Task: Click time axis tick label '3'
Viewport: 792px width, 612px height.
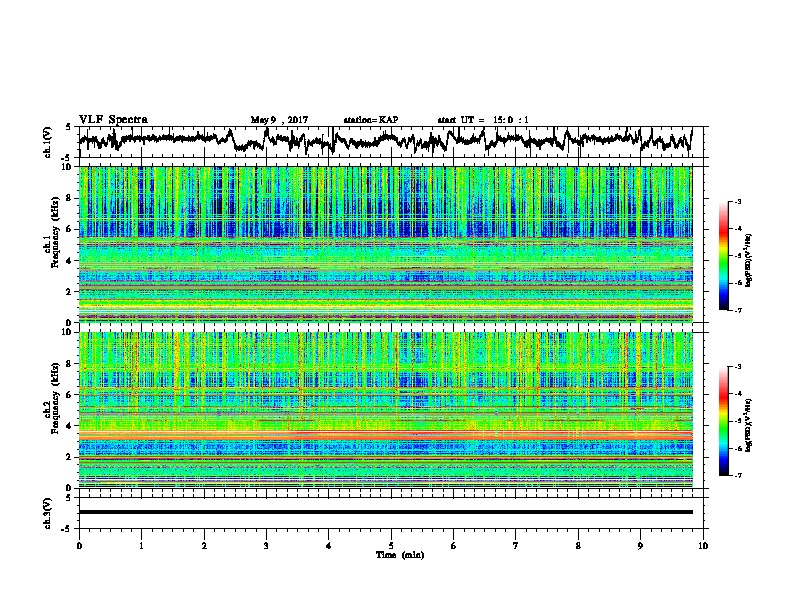Action: [266, 546]
